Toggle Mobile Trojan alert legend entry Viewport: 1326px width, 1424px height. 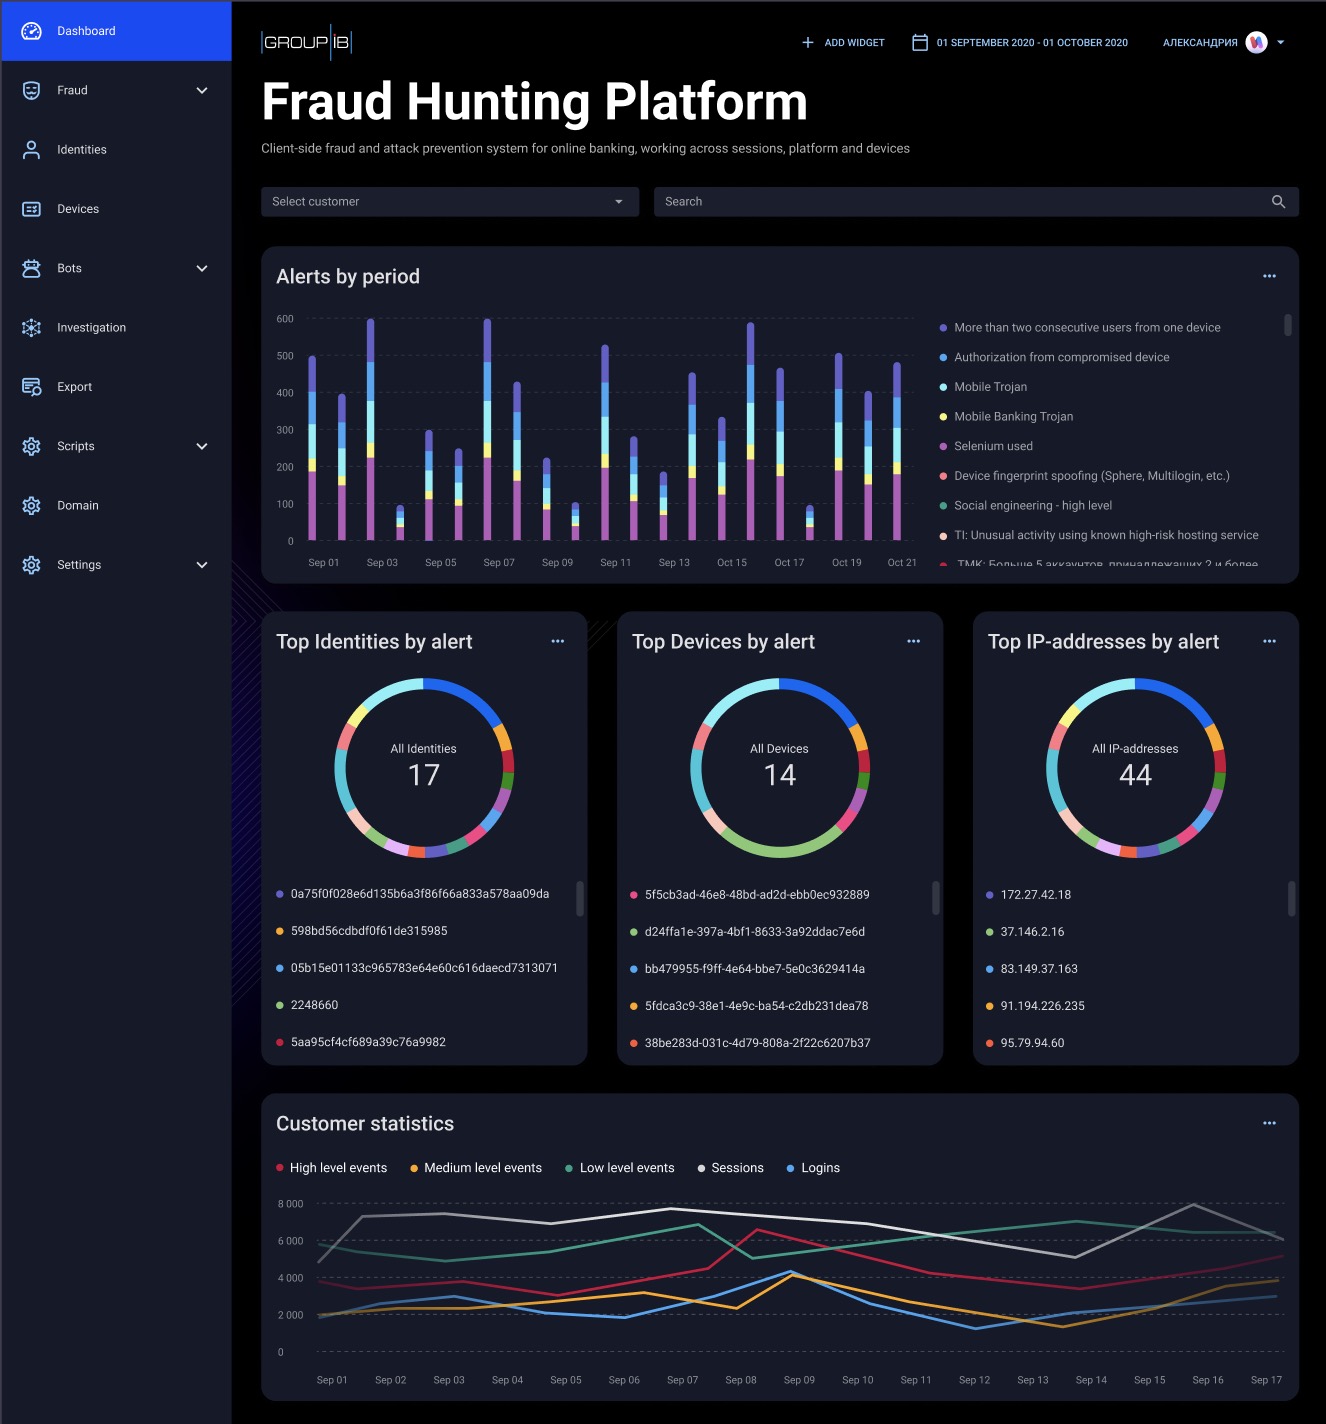click(983, 387)
